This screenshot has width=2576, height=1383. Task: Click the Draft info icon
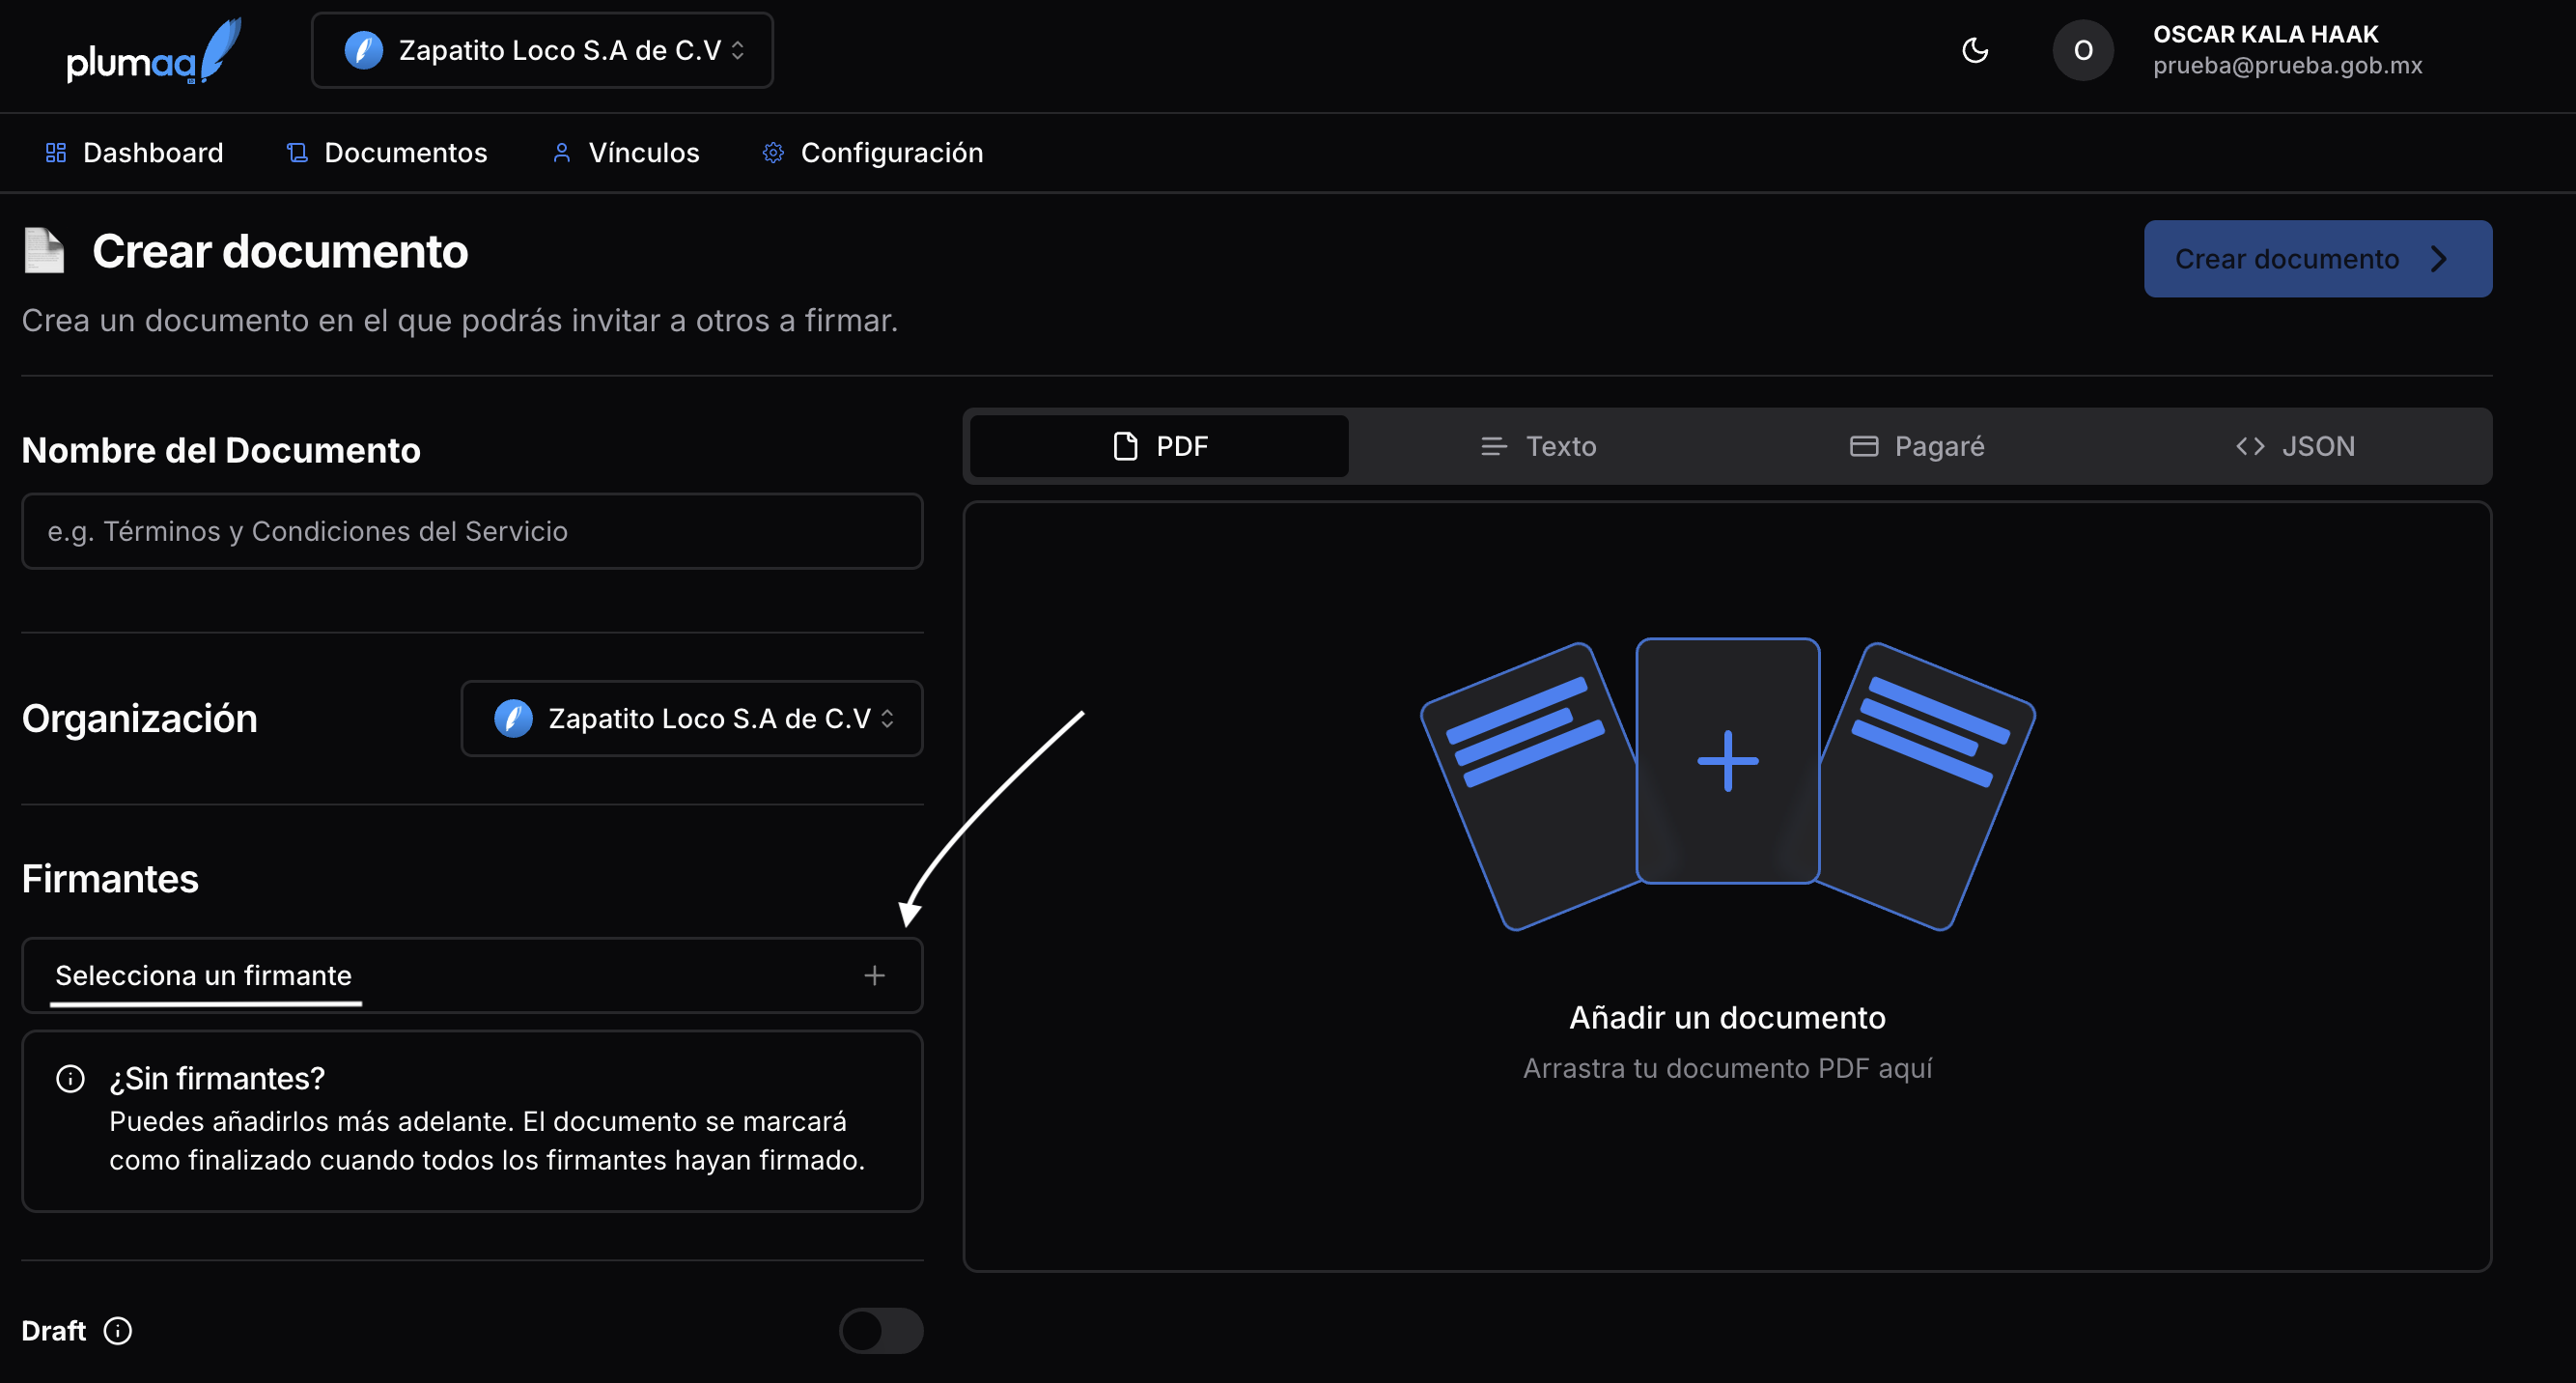coord(118,1331)
